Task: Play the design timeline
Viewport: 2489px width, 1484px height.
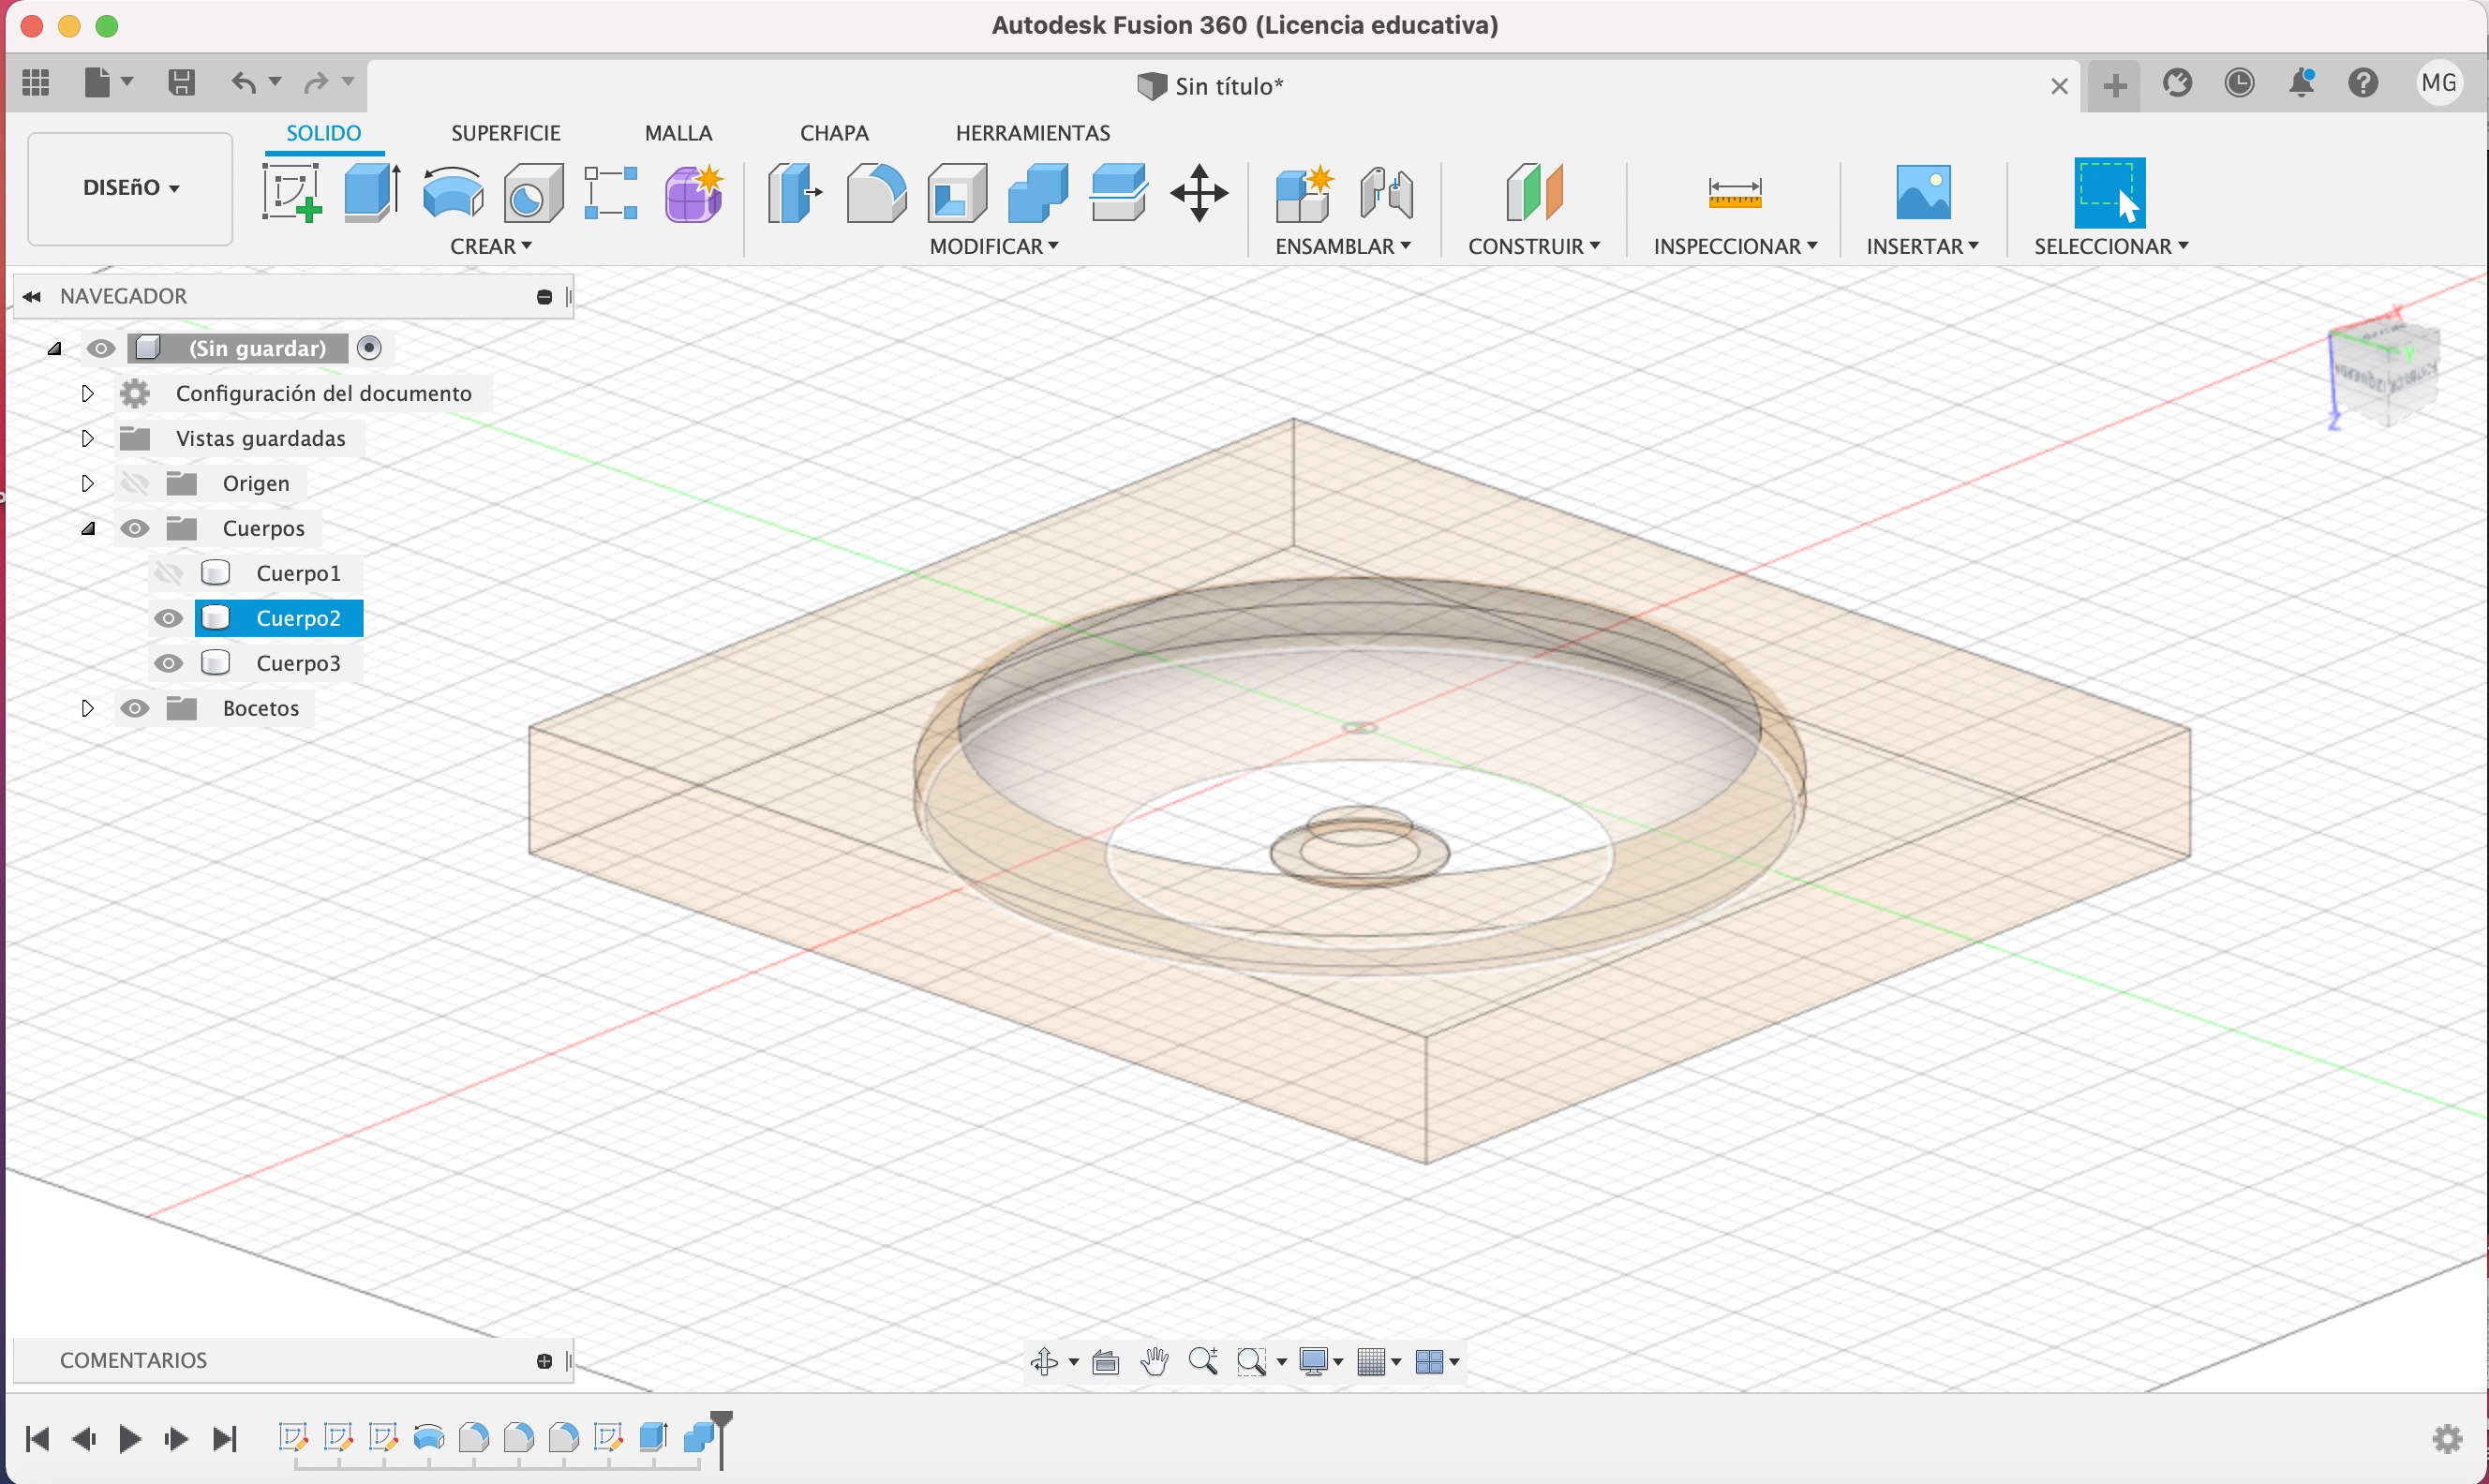Action: [129, 1439]
